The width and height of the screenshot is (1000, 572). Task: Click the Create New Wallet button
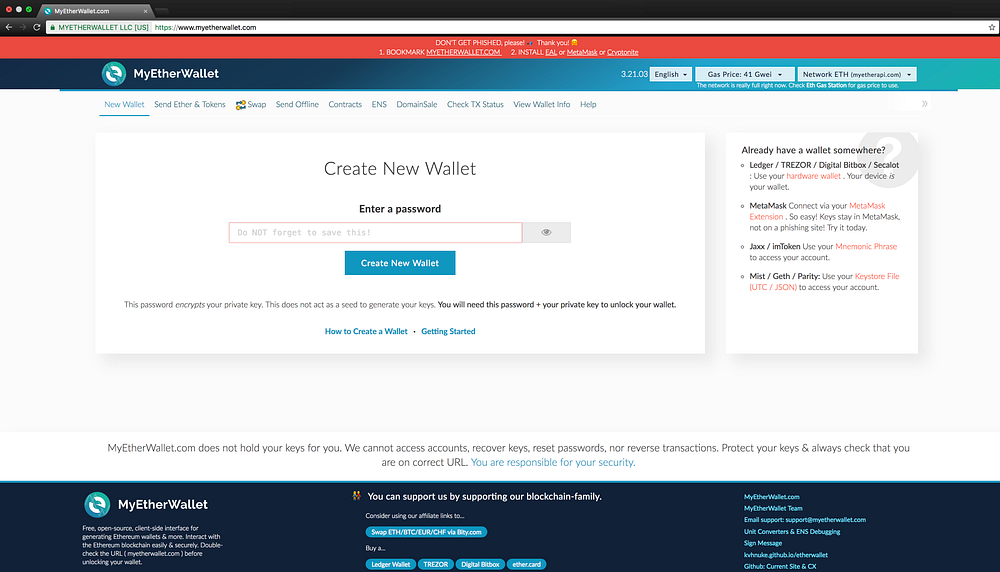tap(400, 263)
